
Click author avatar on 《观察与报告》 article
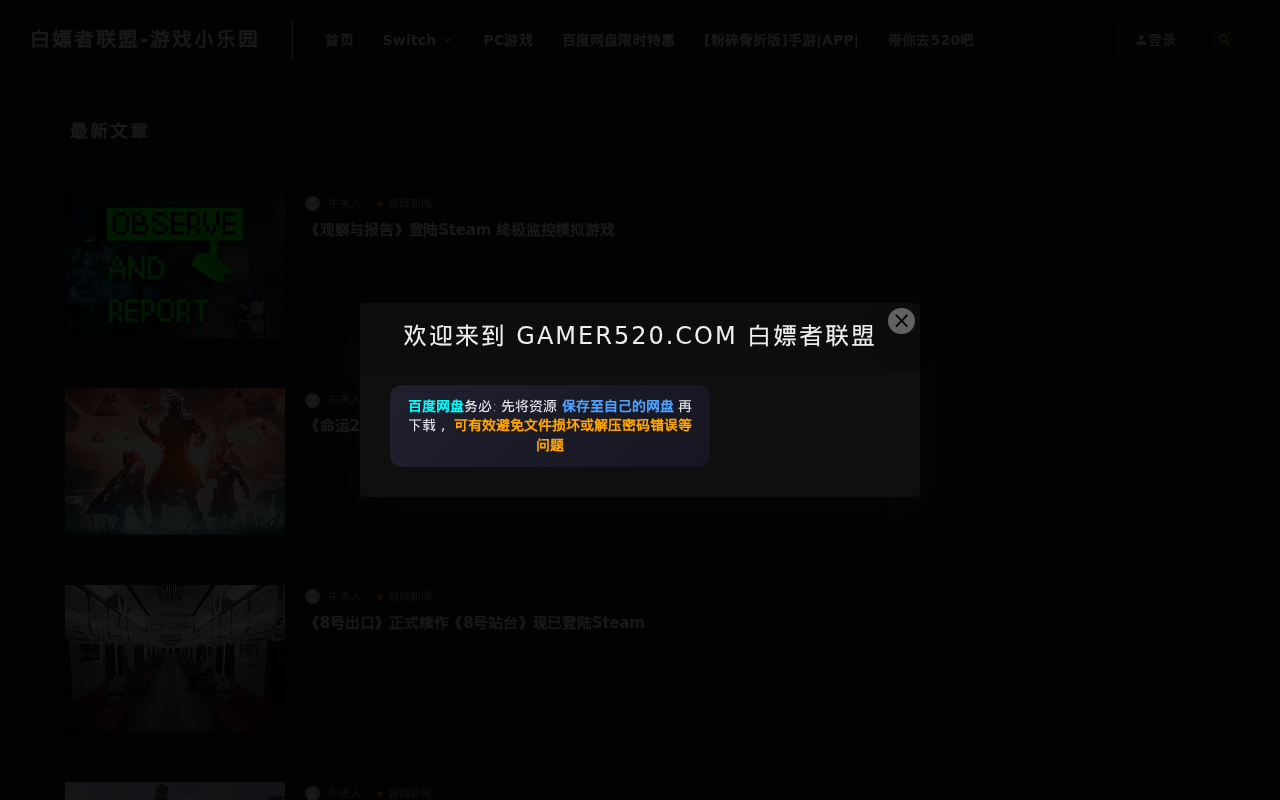[x=313, y=203]
